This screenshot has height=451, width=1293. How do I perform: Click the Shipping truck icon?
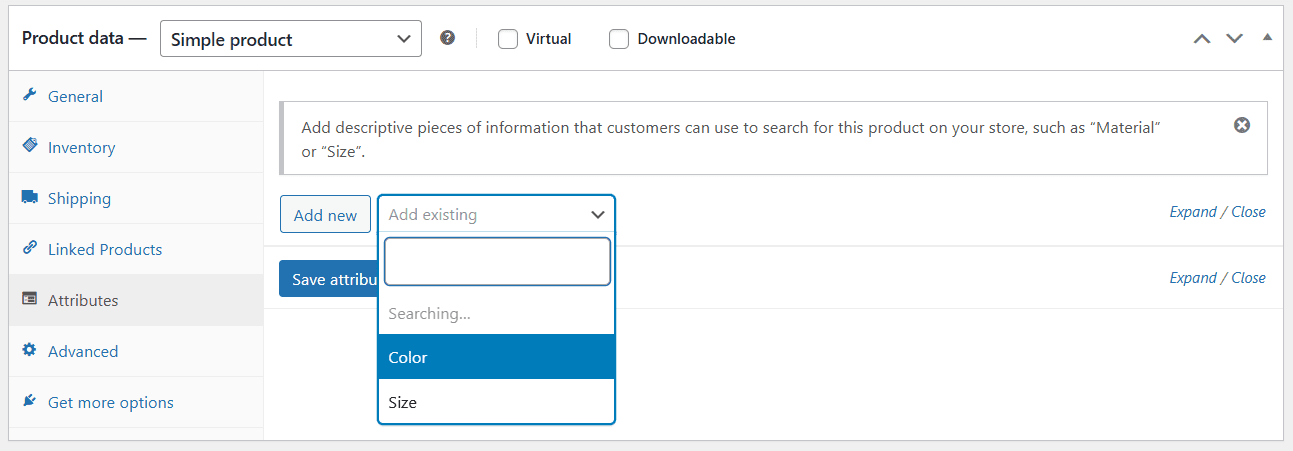tap(29, 198)
